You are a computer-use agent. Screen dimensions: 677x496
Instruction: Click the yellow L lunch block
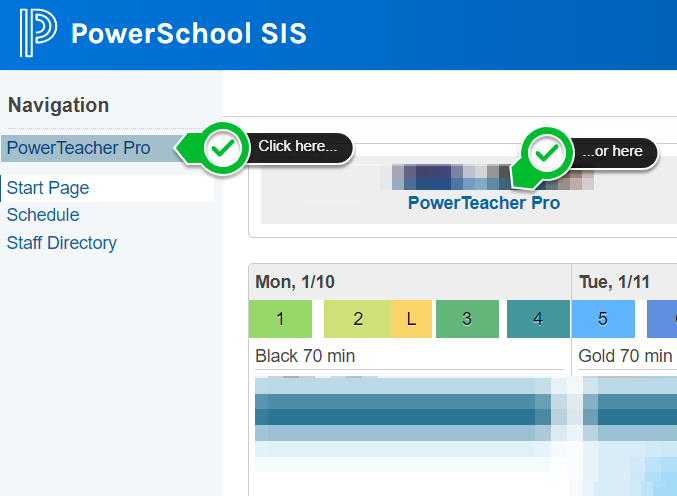(x=411, y=320)
